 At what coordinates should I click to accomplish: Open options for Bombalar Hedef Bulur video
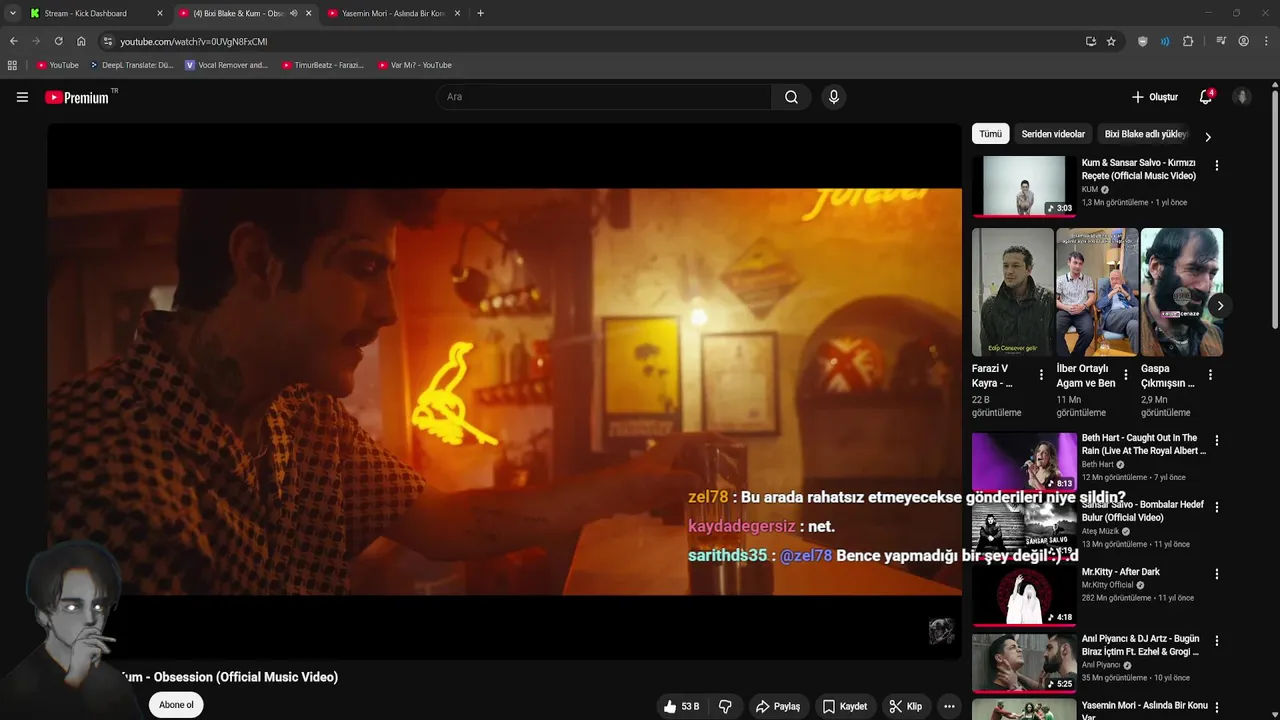coord(1217,507)
